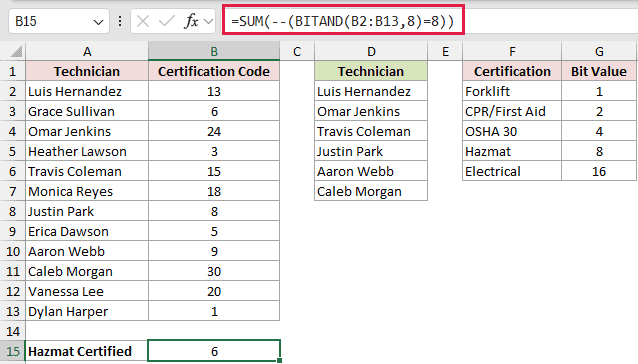Select 'Monica Reyes' cell
The height and width of the screenshot is (364, 638).
click(x=87, y=191)
